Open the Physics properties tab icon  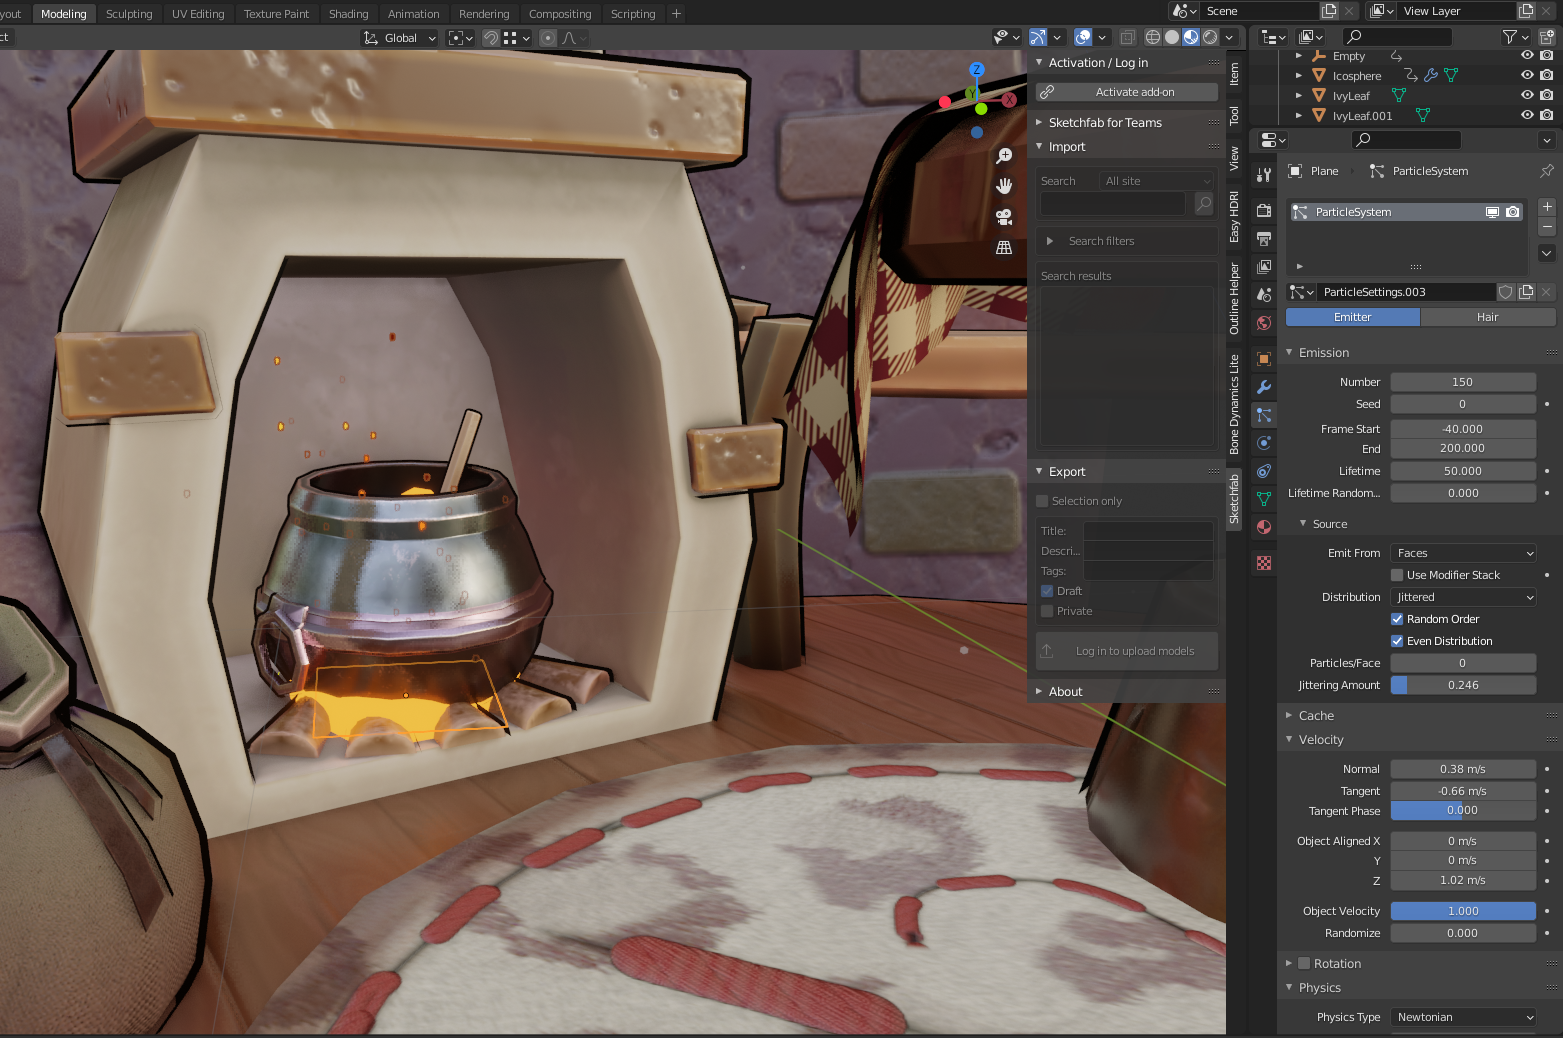[1264, 443]
